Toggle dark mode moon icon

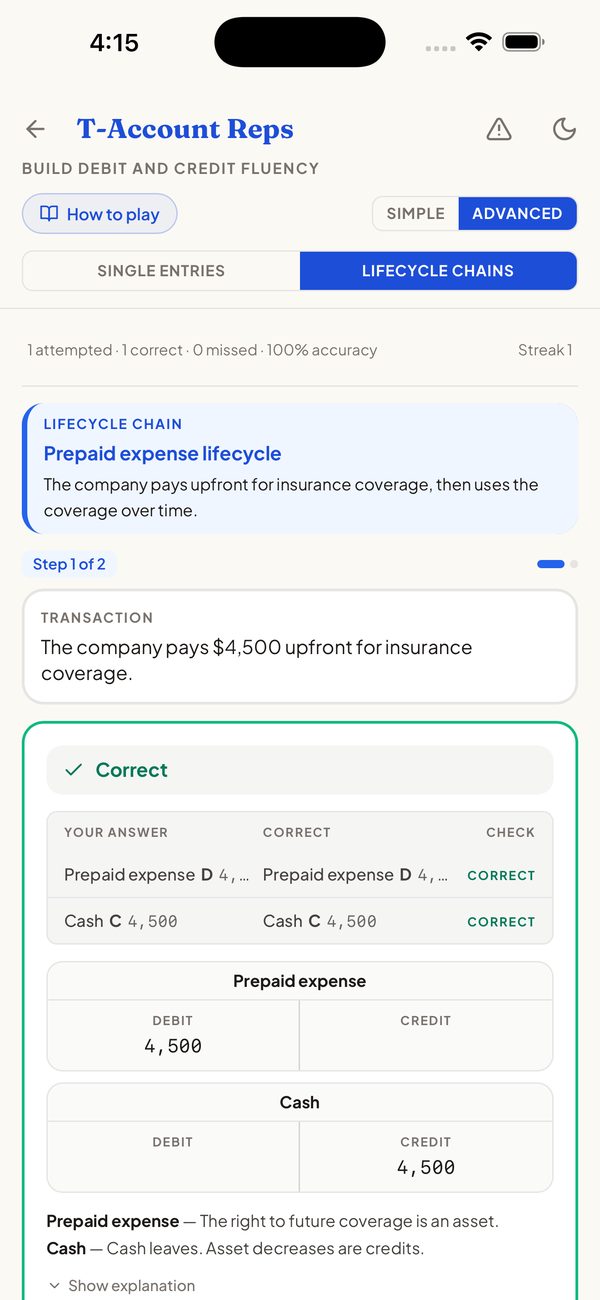565,129
